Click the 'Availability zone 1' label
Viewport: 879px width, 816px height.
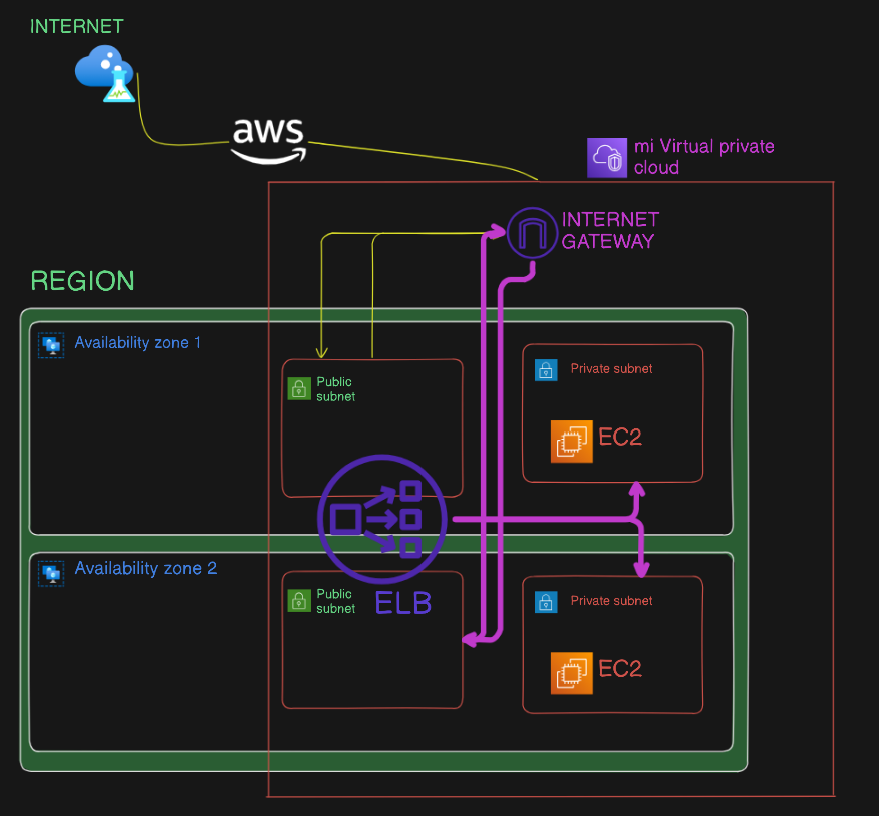137,342
